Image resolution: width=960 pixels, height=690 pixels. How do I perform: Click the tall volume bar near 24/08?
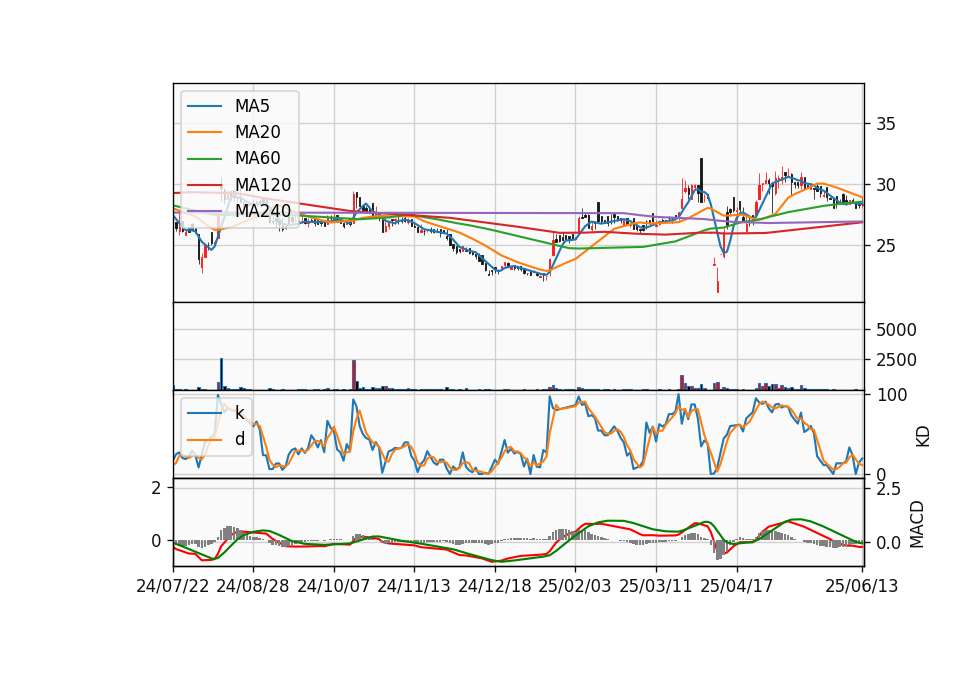[222, 374]
